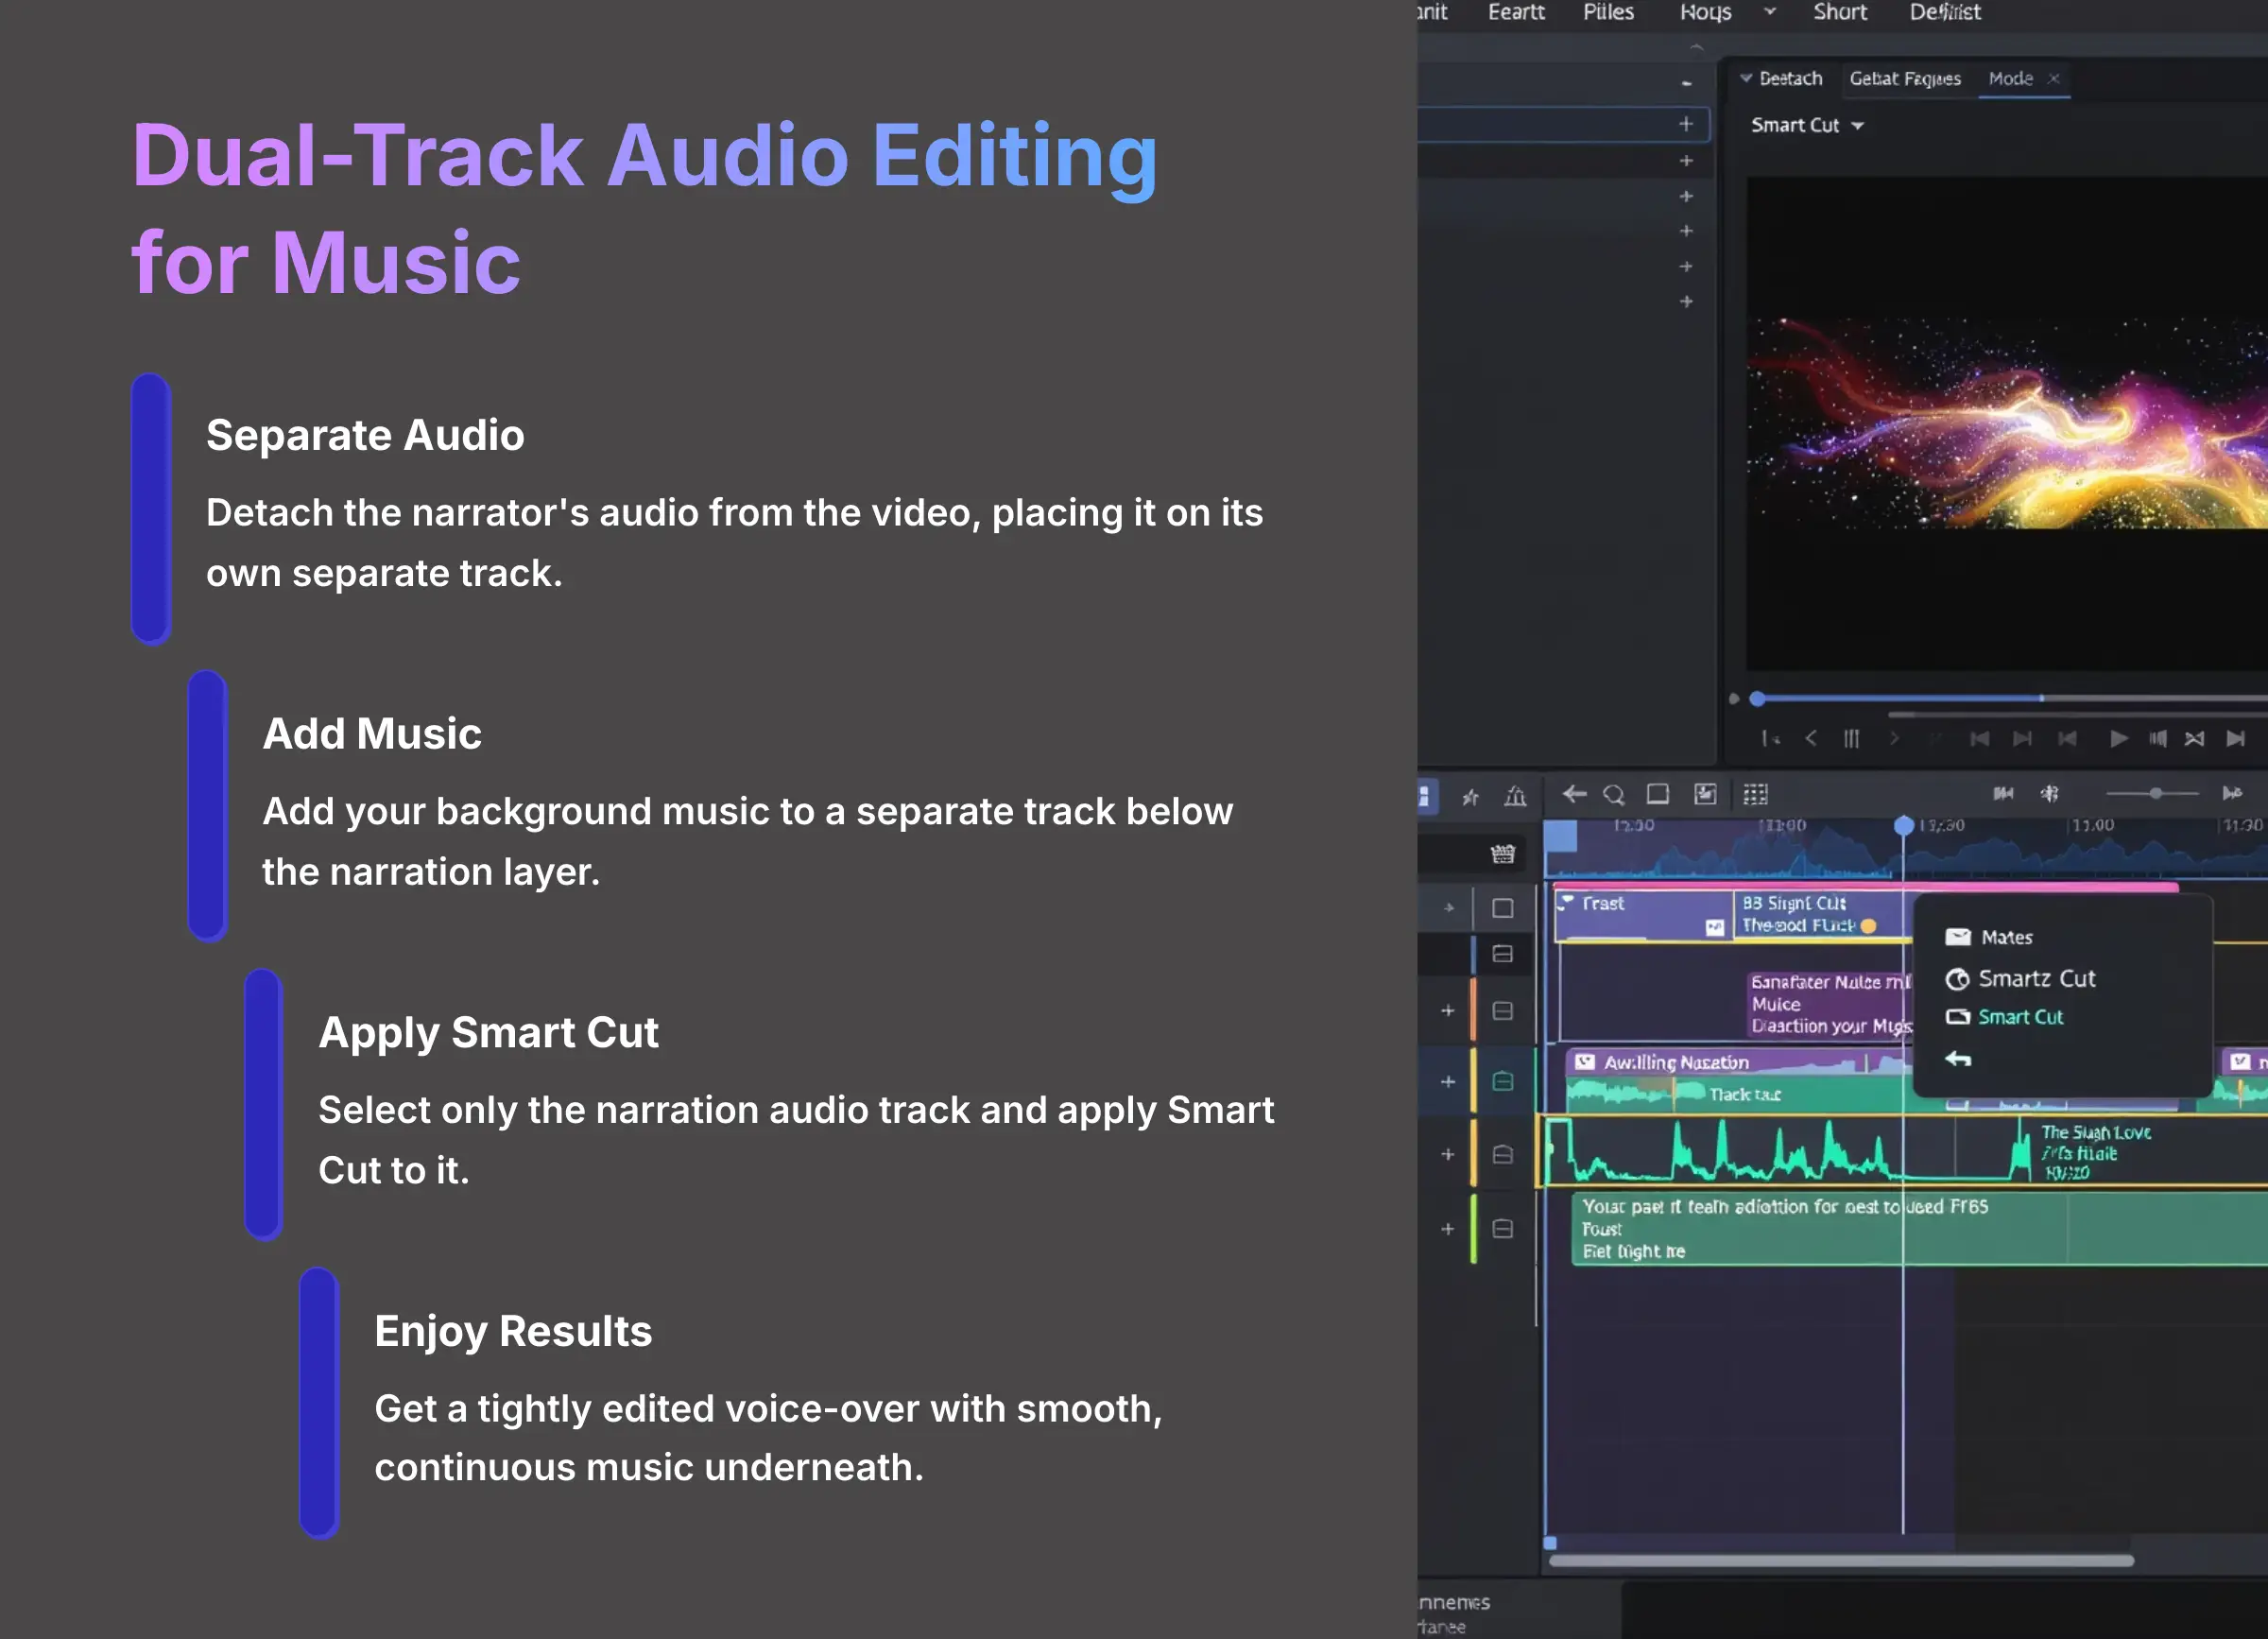Click the orange dot on the BB Siignt Cut clip

click(x=1868, y=926)
